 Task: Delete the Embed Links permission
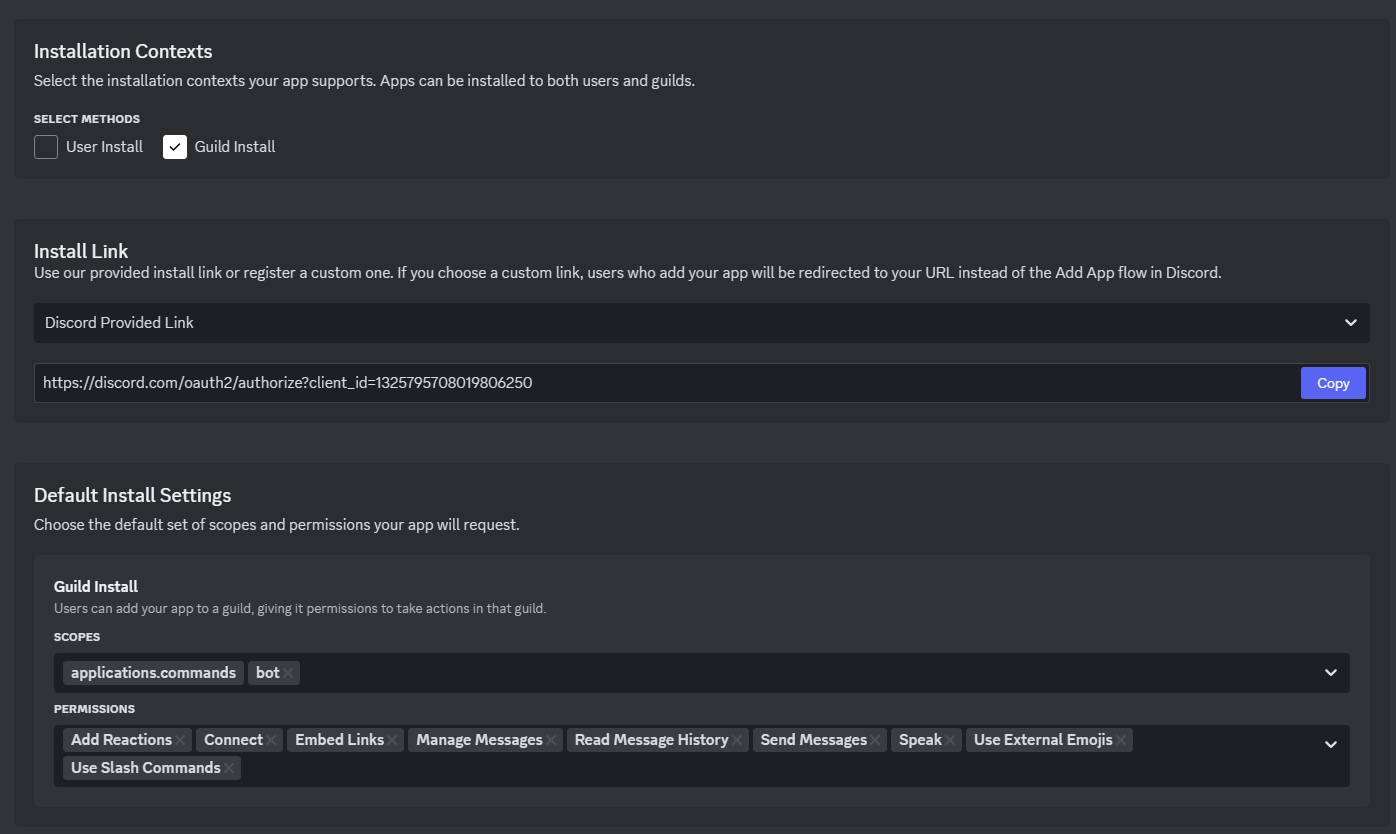click(393, 740)
